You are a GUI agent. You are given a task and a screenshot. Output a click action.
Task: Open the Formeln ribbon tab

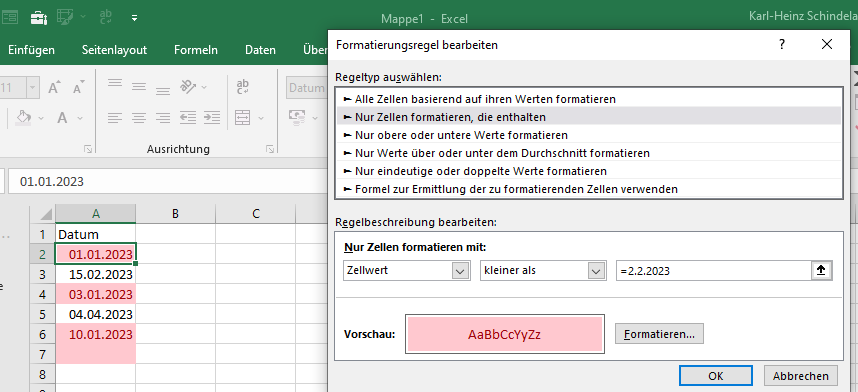tap(196, 50)
